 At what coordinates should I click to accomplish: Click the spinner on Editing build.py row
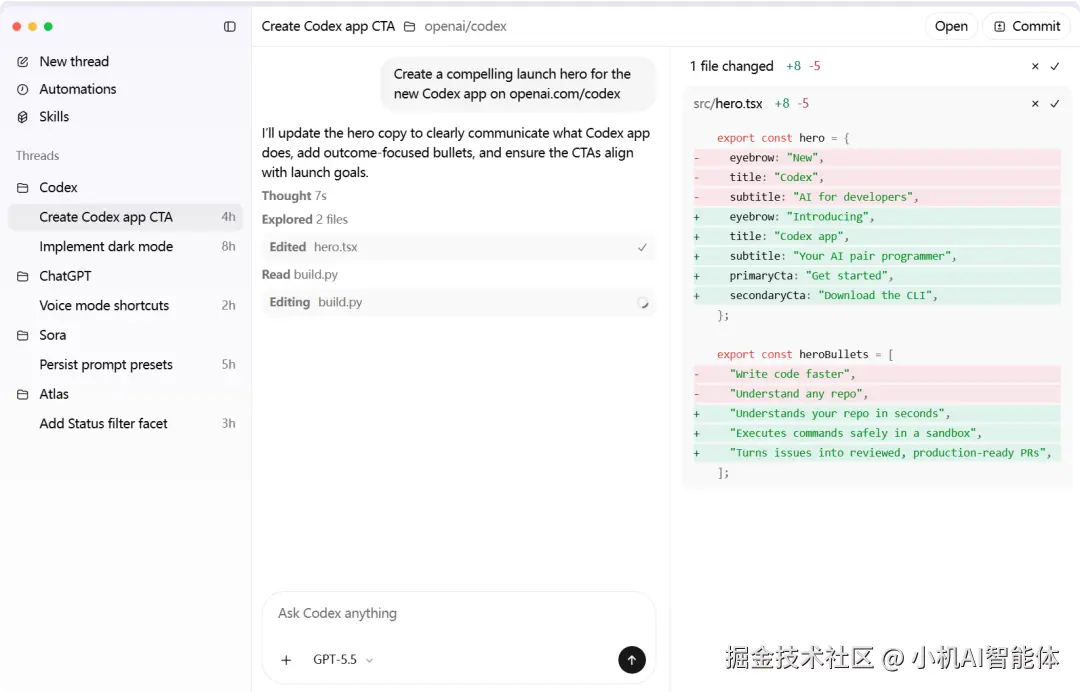[x=642, y=302]
